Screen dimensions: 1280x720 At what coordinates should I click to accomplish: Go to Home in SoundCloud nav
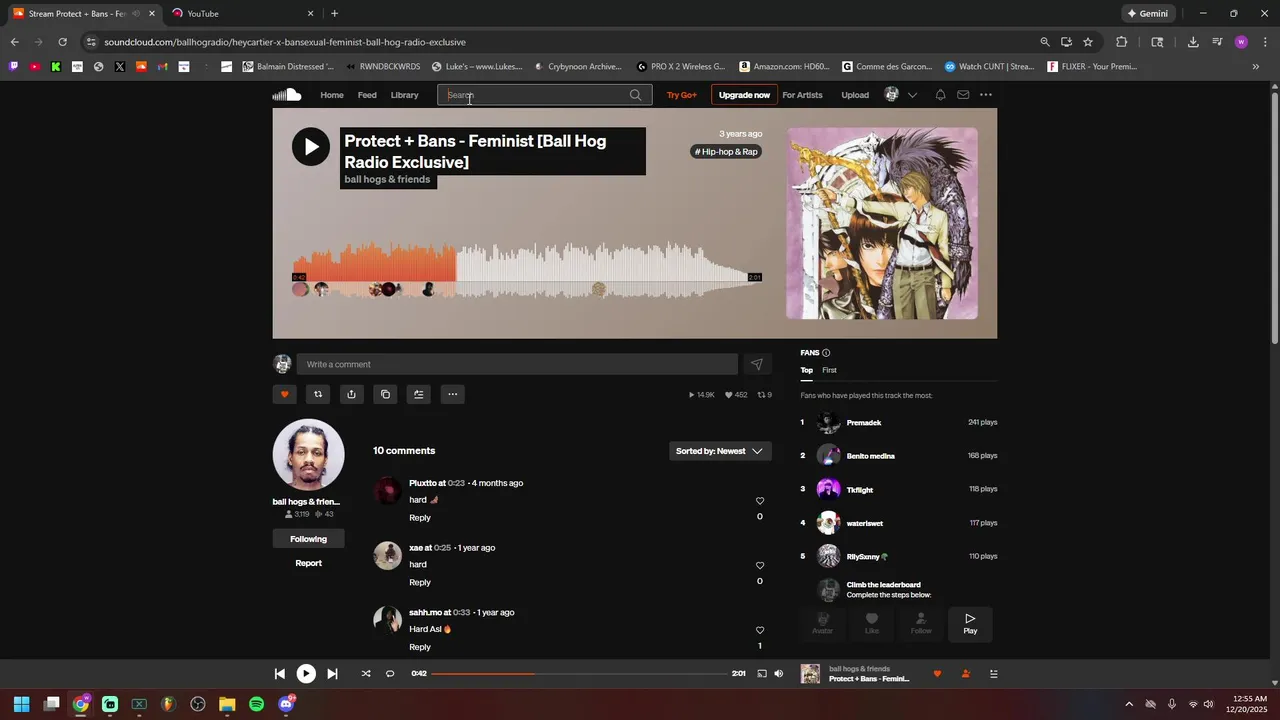pos(332,95)
